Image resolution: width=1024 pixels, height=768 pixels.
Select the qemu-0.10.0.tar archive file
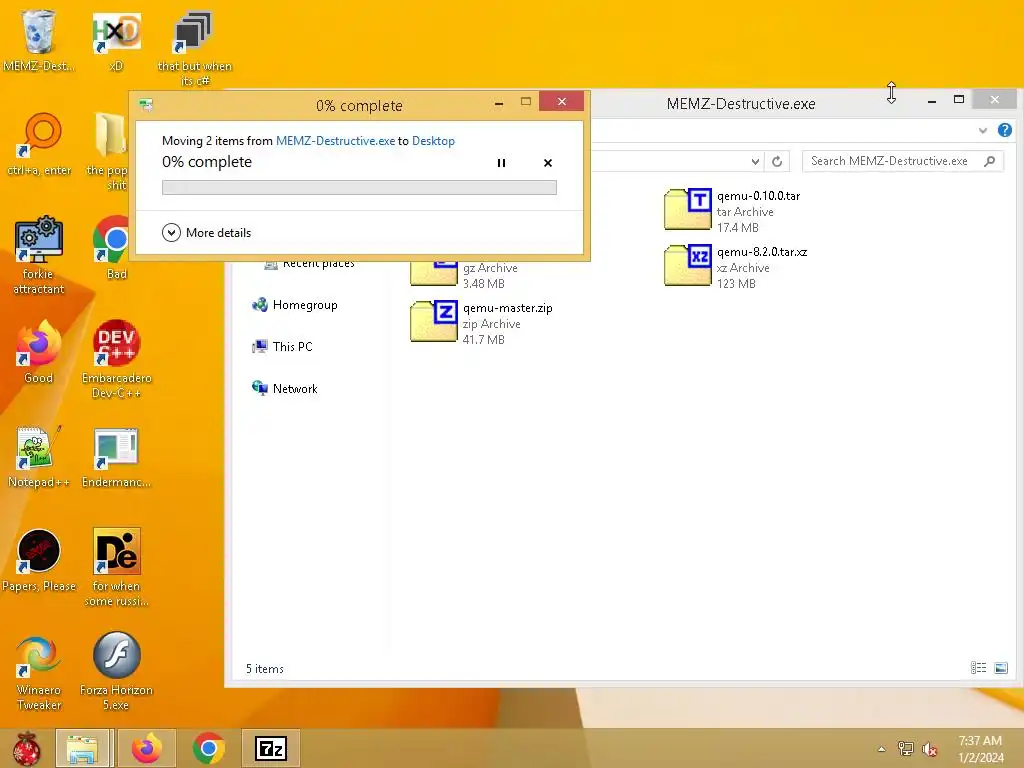[x=734, y=211]
